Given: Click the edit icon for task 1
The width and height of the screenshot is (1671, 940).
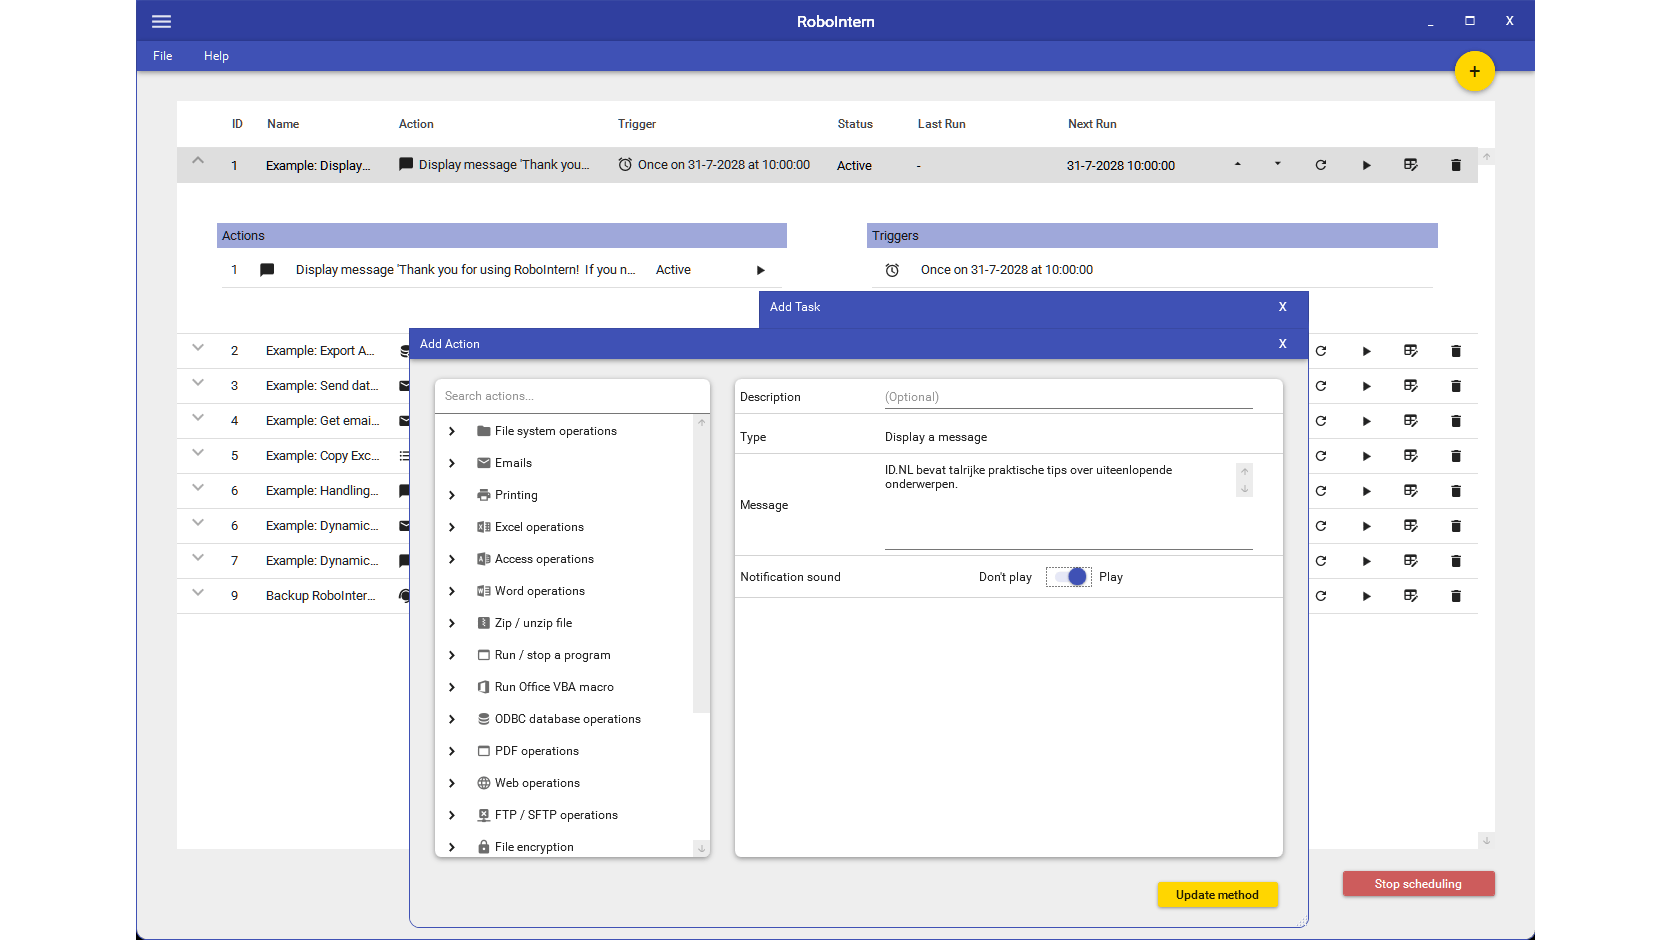Looking at the screenshot, I should coord(1410,165).
